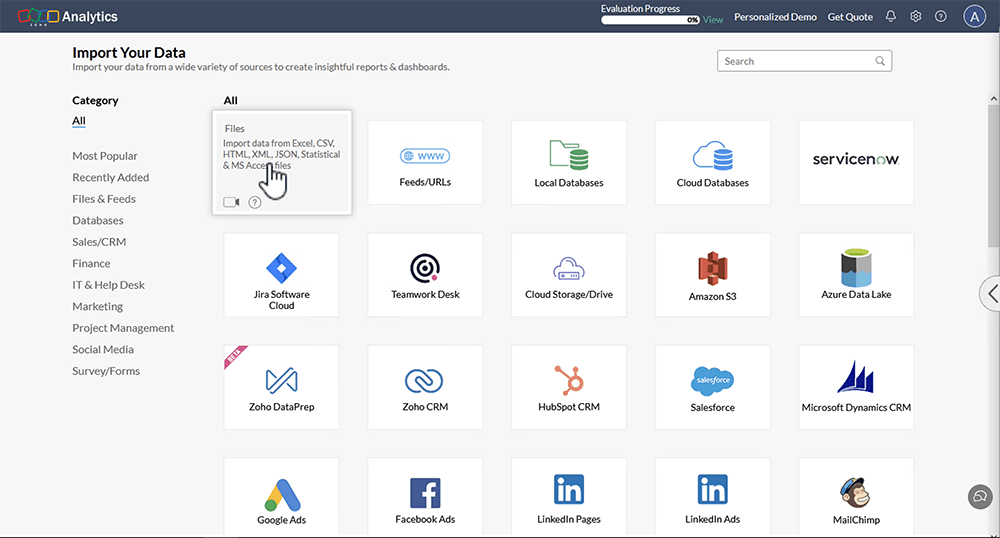Image resolution: width=1000 pixels, height=538 pixels.
Task: Filter by Project Management category
Action: (x=123, y=328)
